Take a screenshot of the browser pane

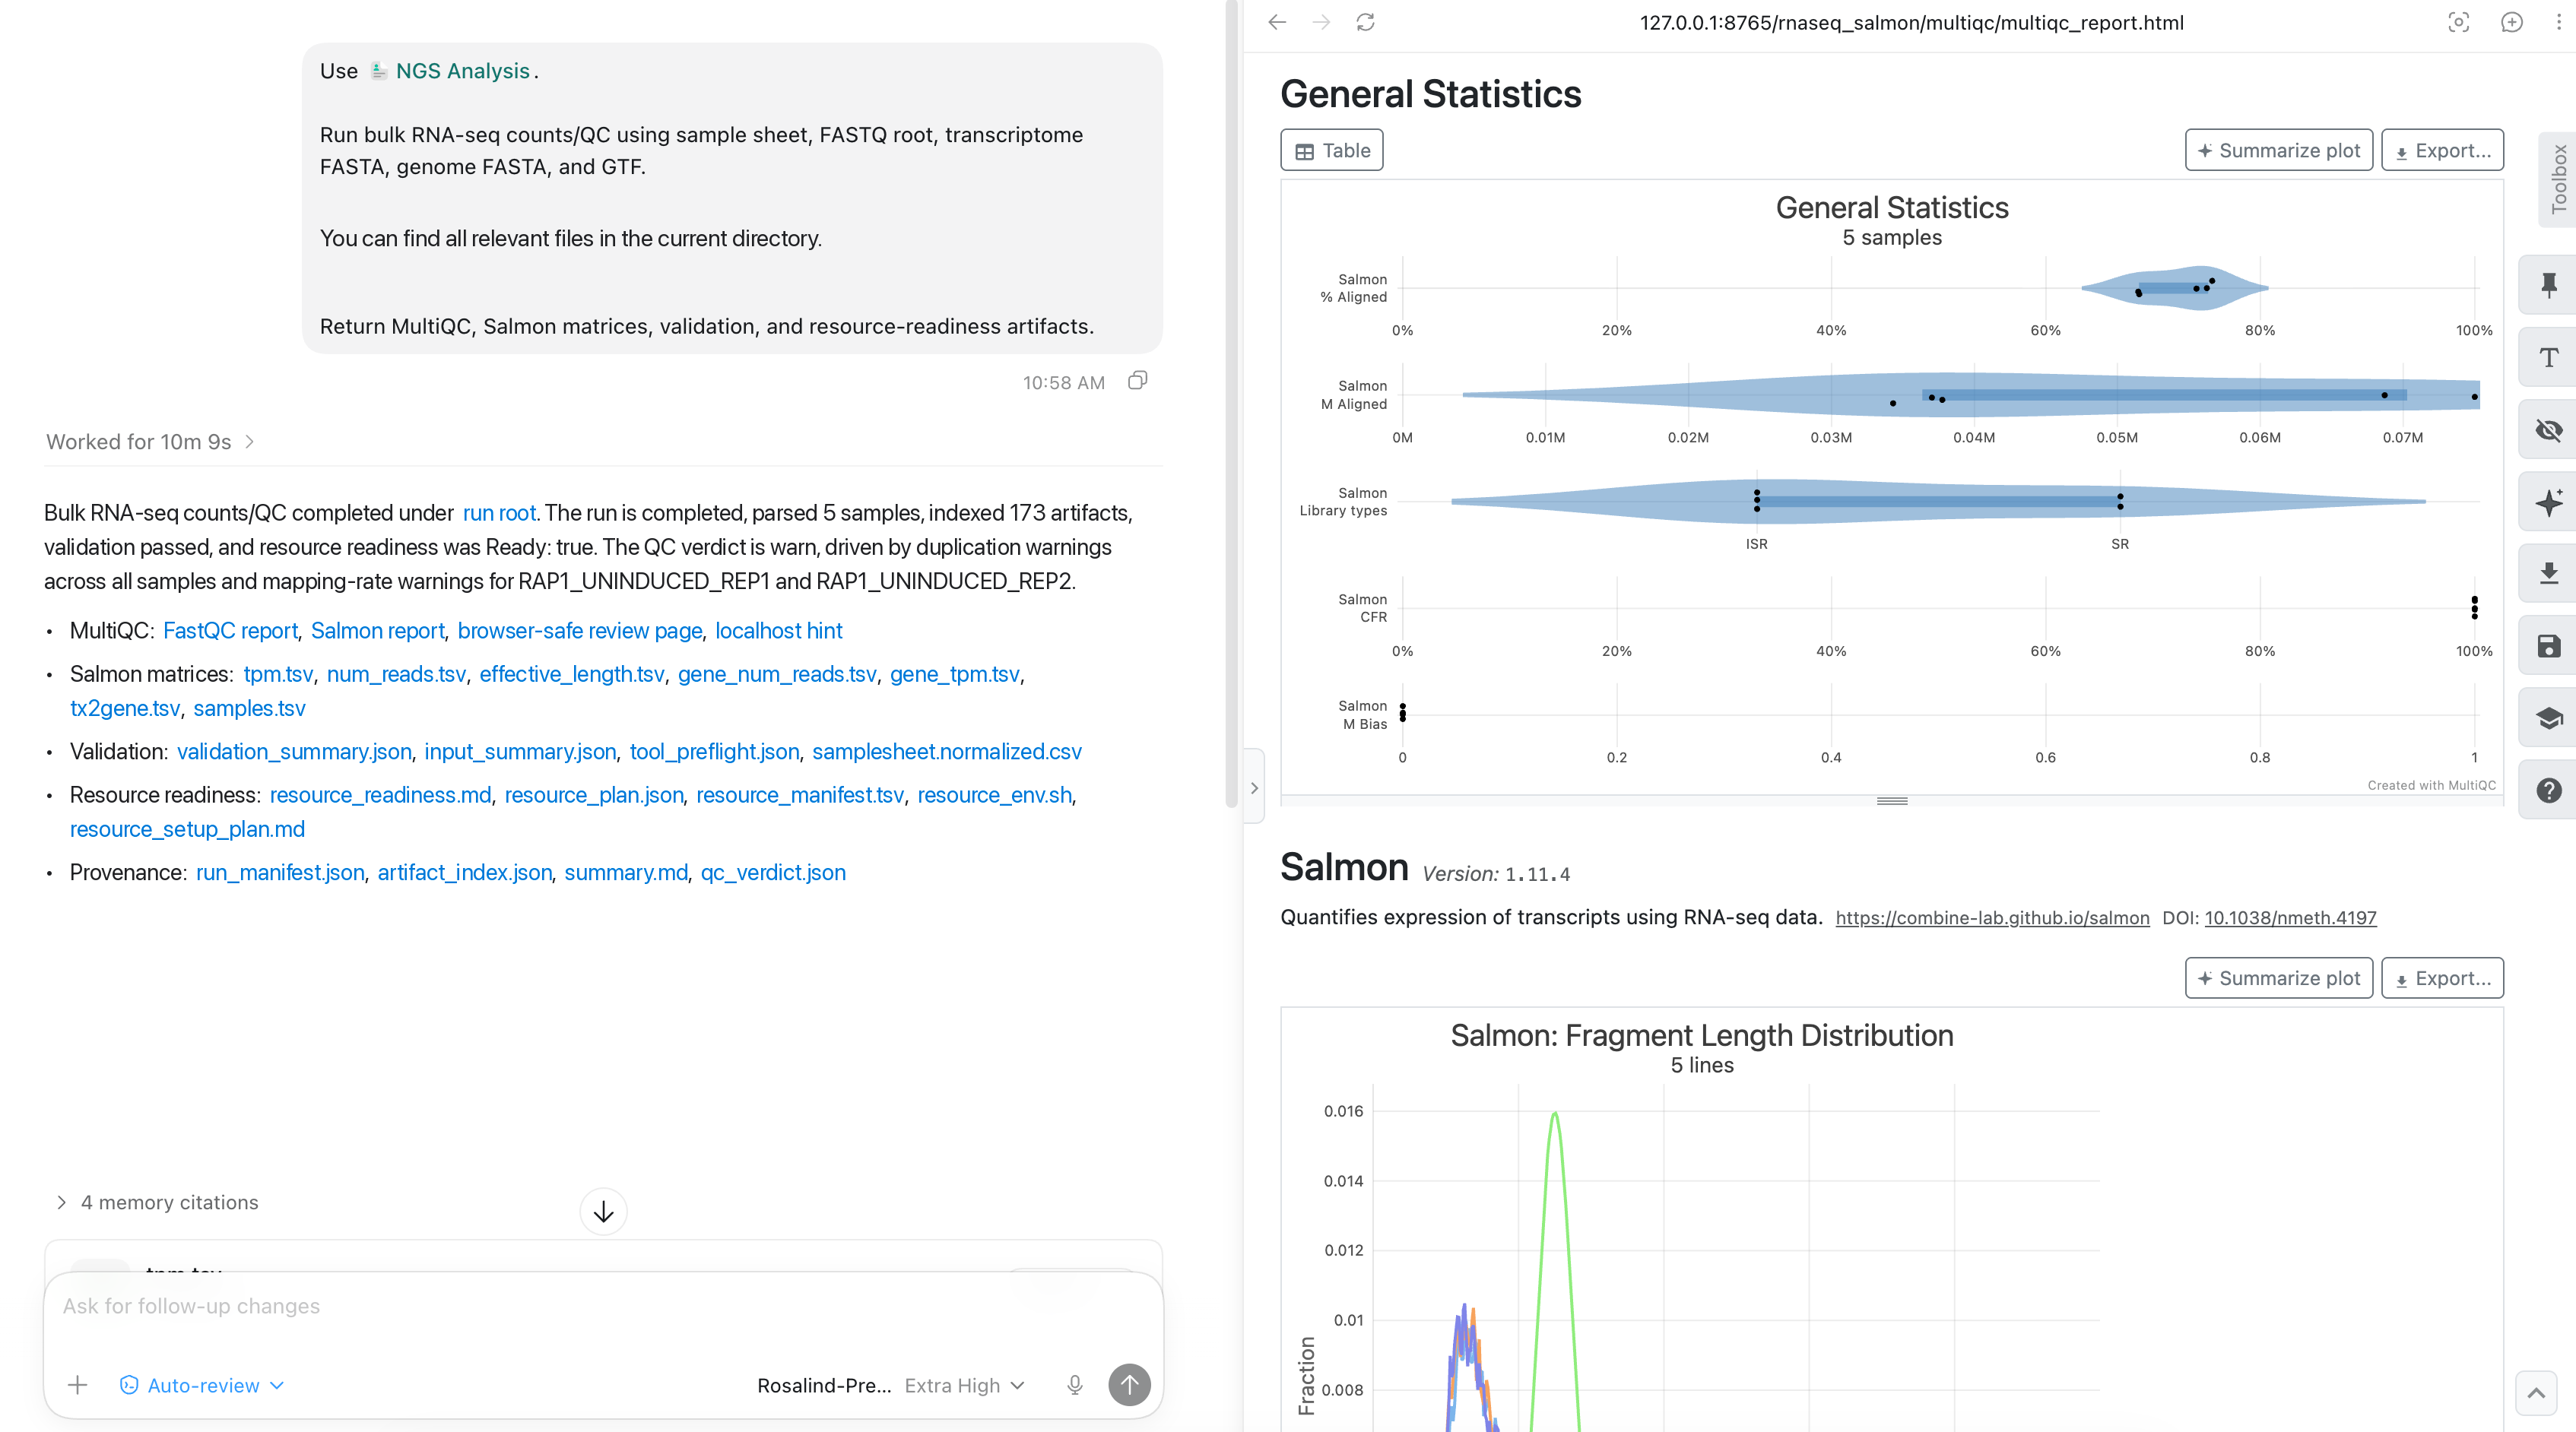[x=2458, y=22]
